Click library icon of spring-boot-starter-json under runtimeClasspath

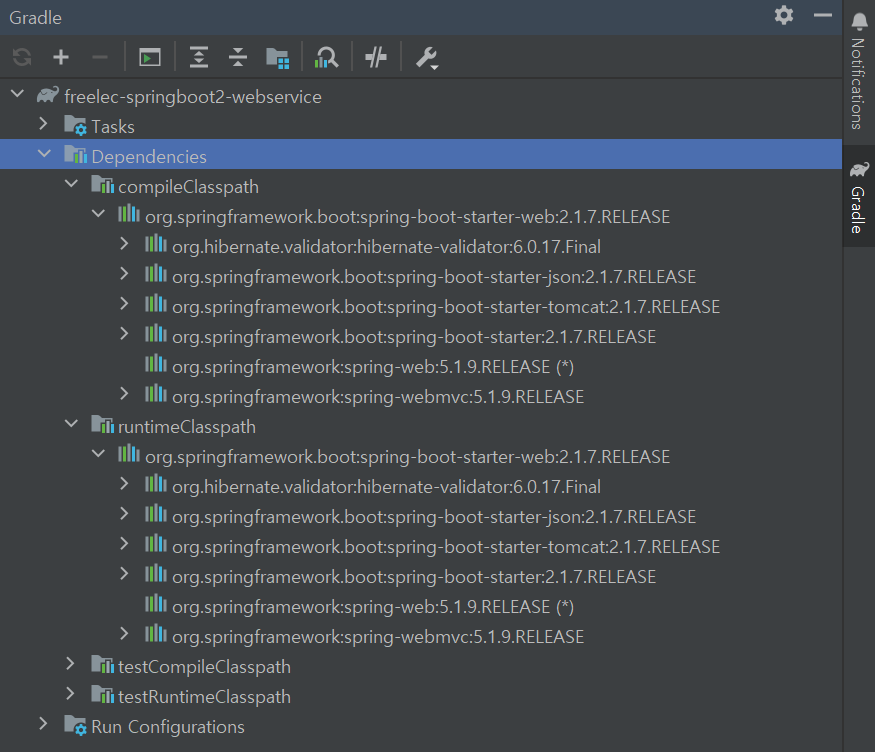click(x=156, y=513)
